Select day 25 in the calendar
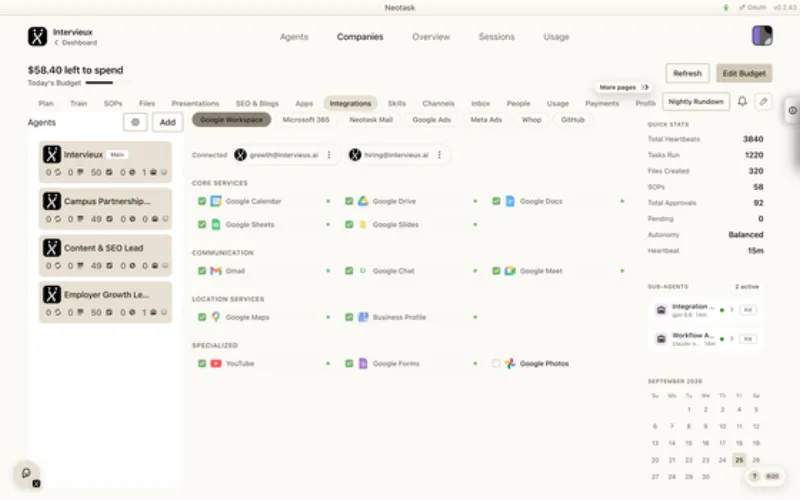 (x=739, y=460)
